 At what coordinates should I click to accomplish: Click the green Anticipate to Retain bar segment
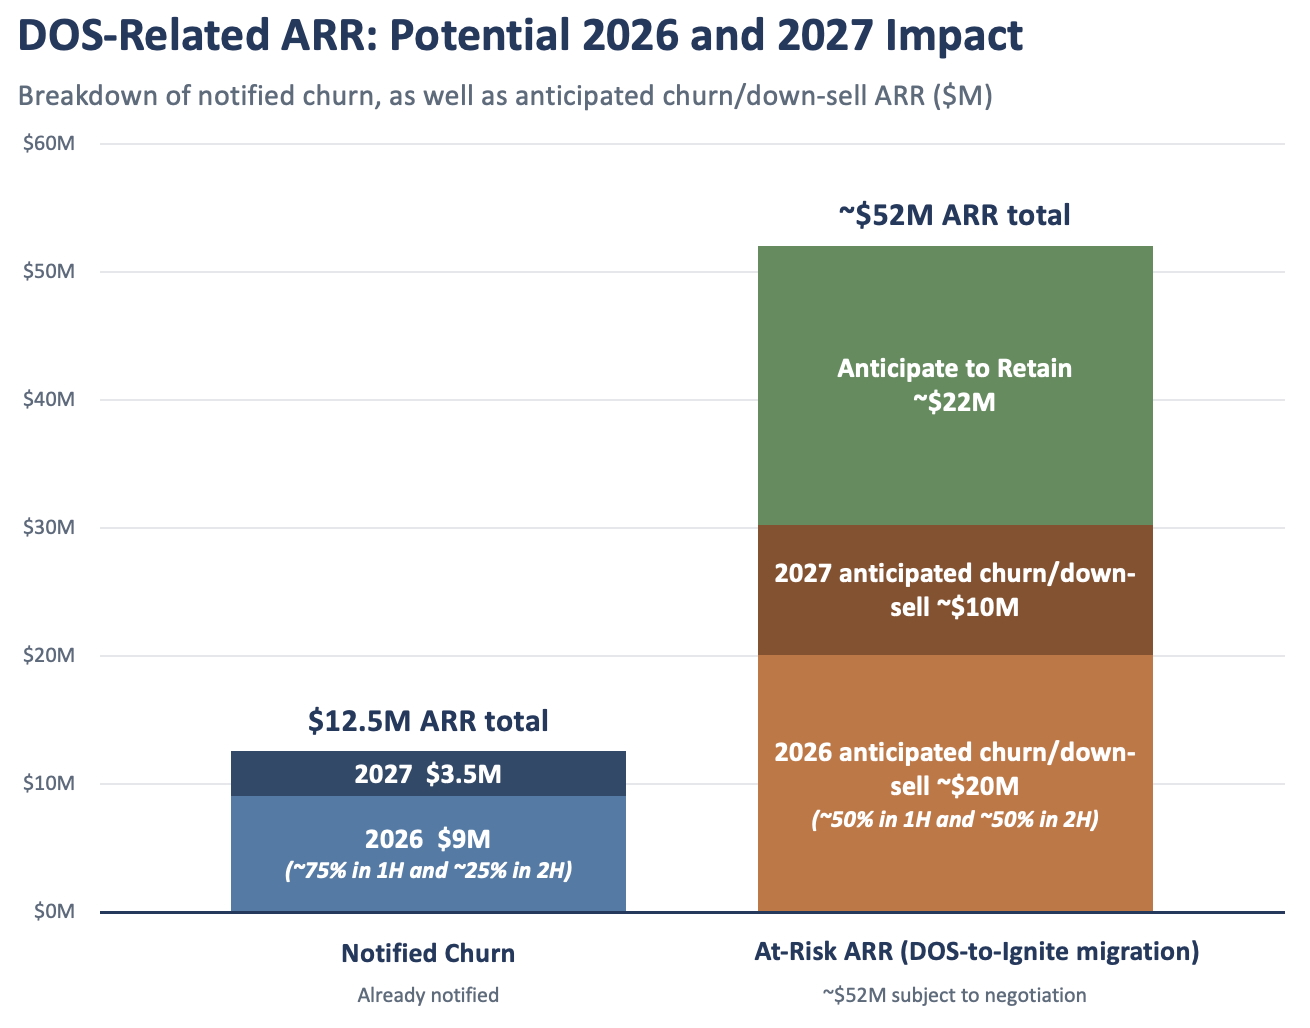(955, 386)
